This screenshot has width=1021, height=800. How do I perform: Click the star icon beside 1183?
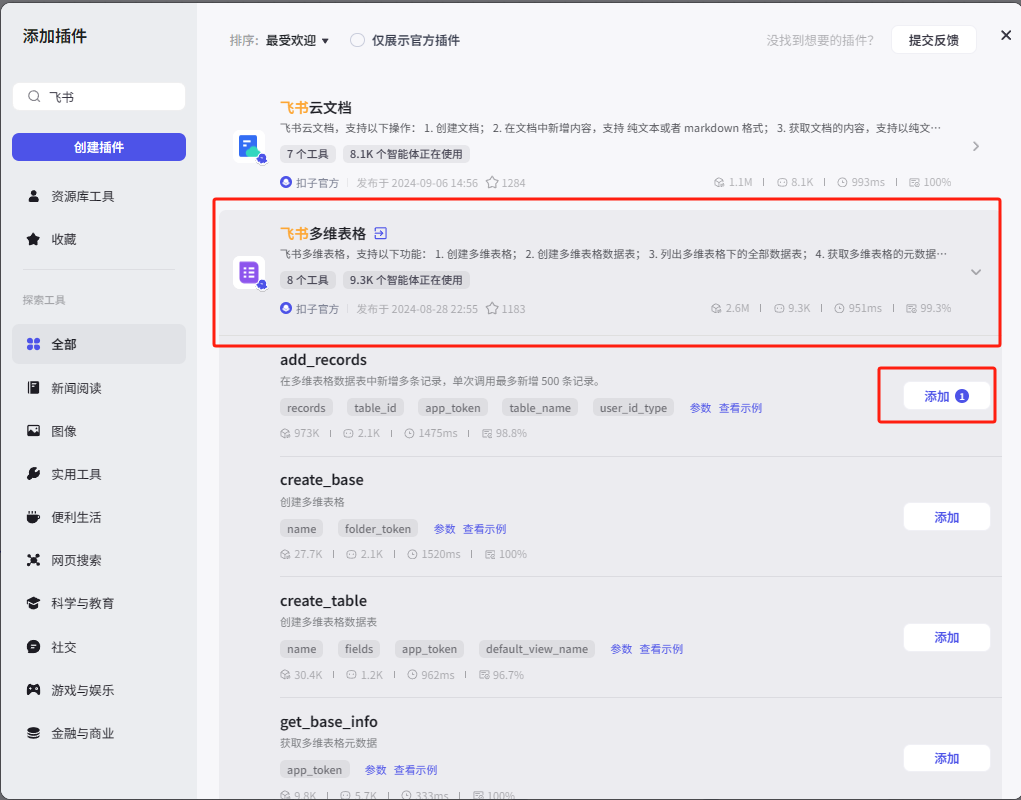tap(492, 309)
